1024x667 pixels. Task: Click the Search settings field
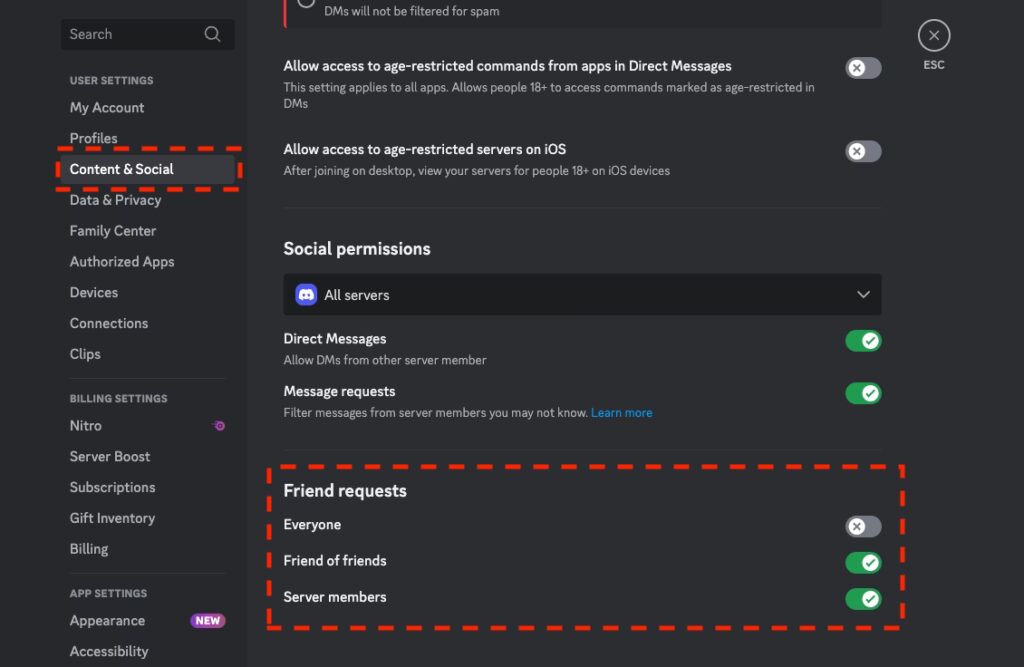pos(130,34)
